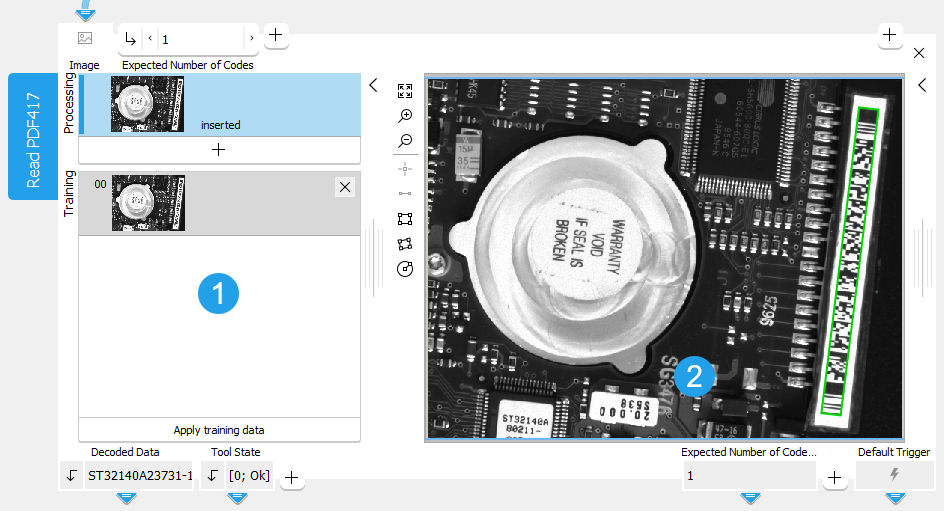
Task: Increment top Expected Number of Codes value
Action: click(x=251, y=39)
